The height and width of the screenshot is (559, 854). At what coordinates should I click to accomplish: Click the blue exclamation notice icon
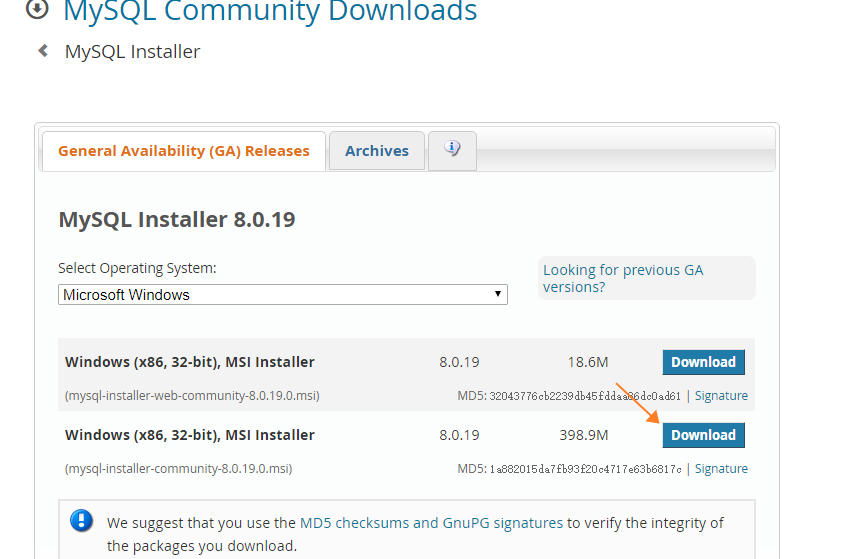coord(82,520)
